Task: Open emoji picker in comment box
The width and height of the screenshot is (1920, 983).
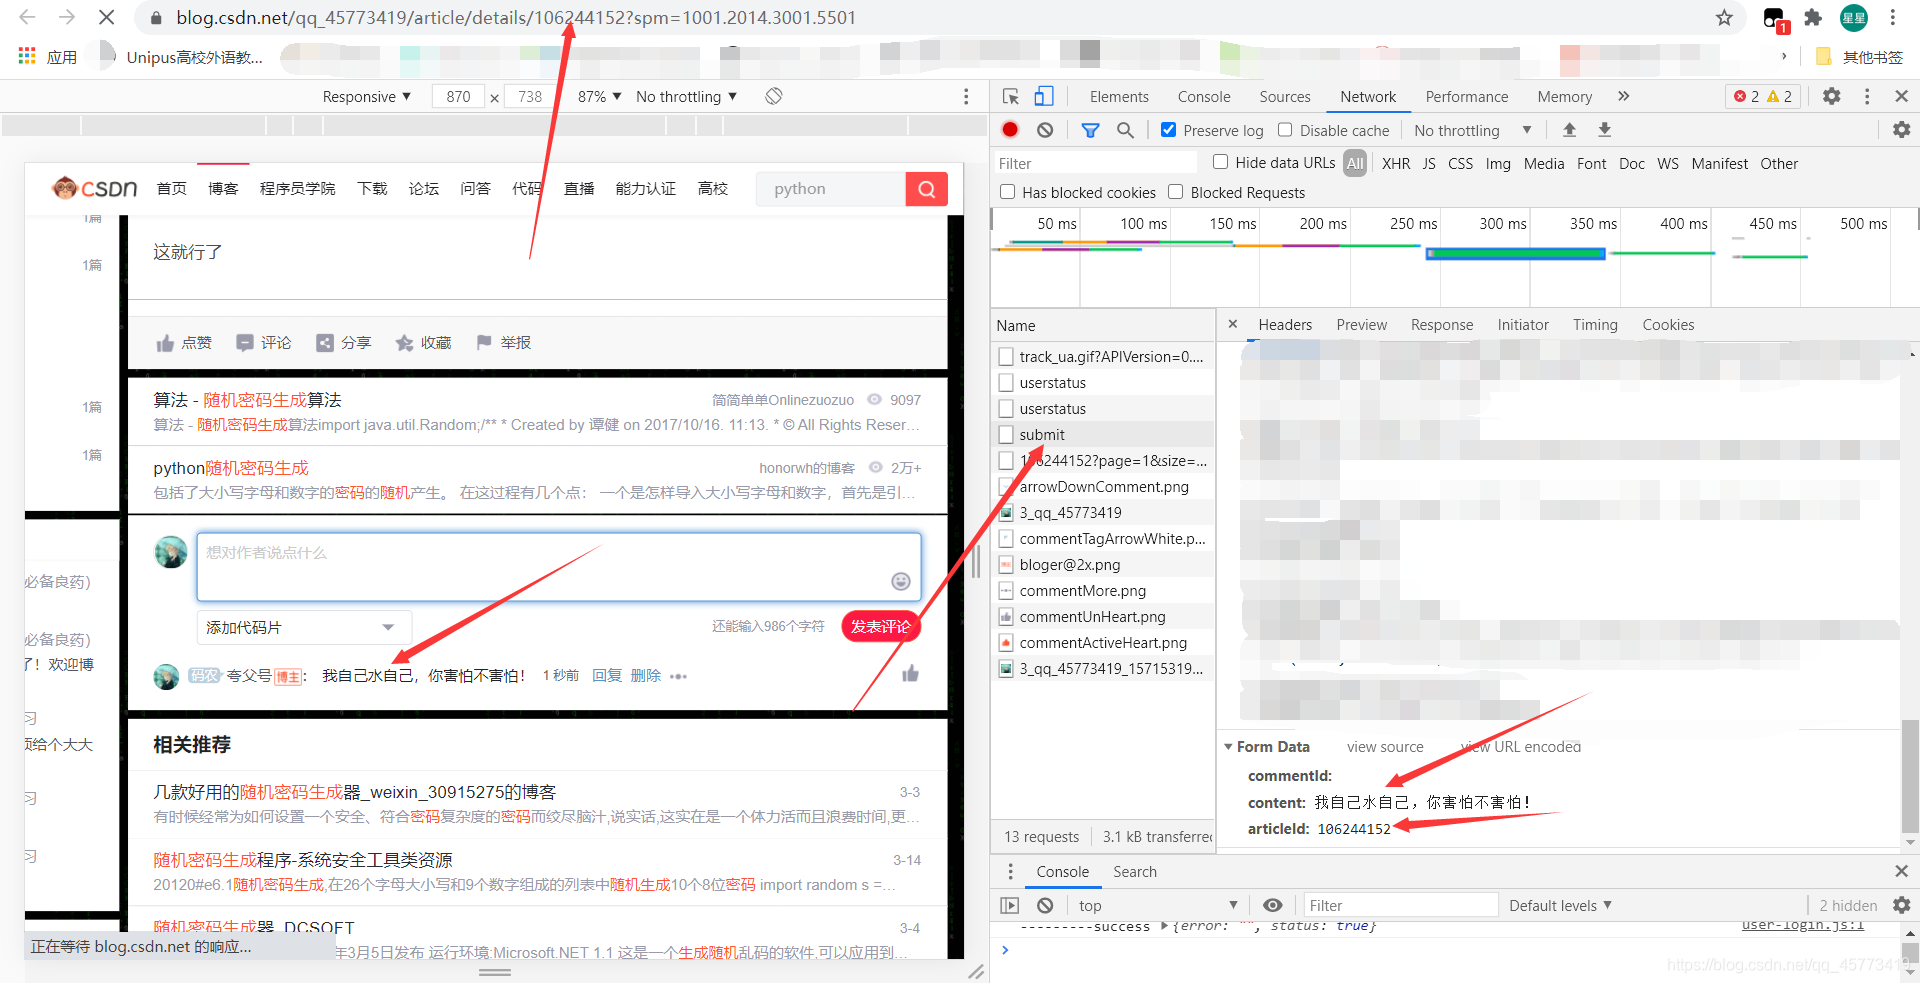Action: point(901,582)
